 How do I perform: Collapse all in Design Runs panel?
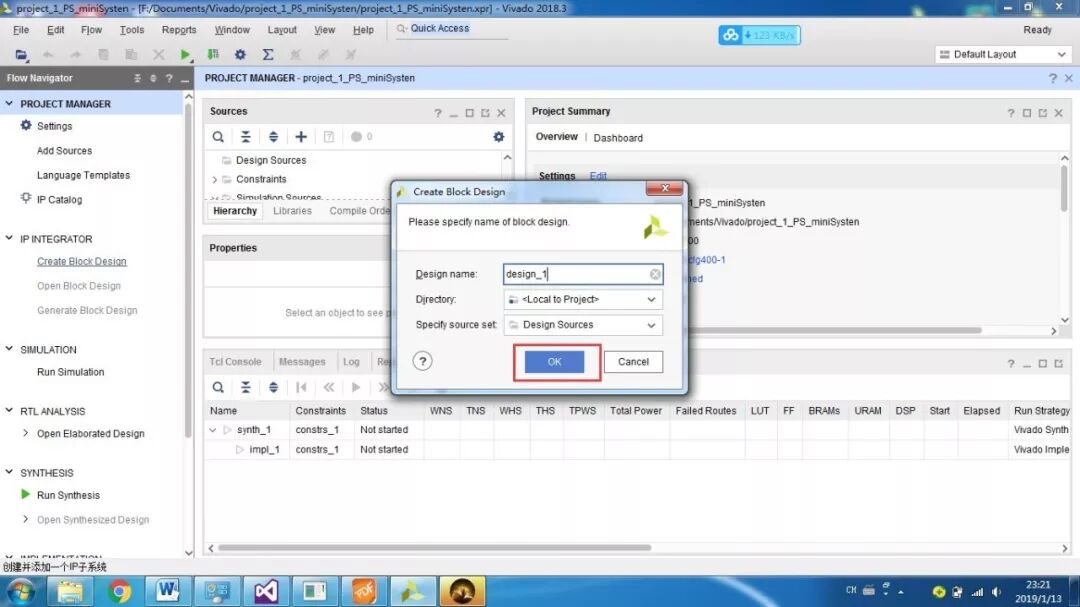tap(245, 387)
